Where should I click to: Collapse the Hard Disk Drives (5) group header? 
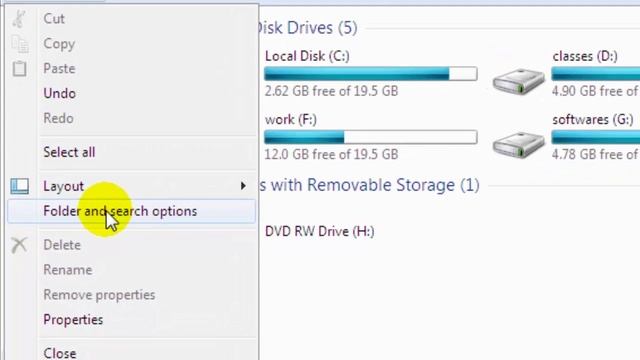pyautogui.click(x=307, y=28)
